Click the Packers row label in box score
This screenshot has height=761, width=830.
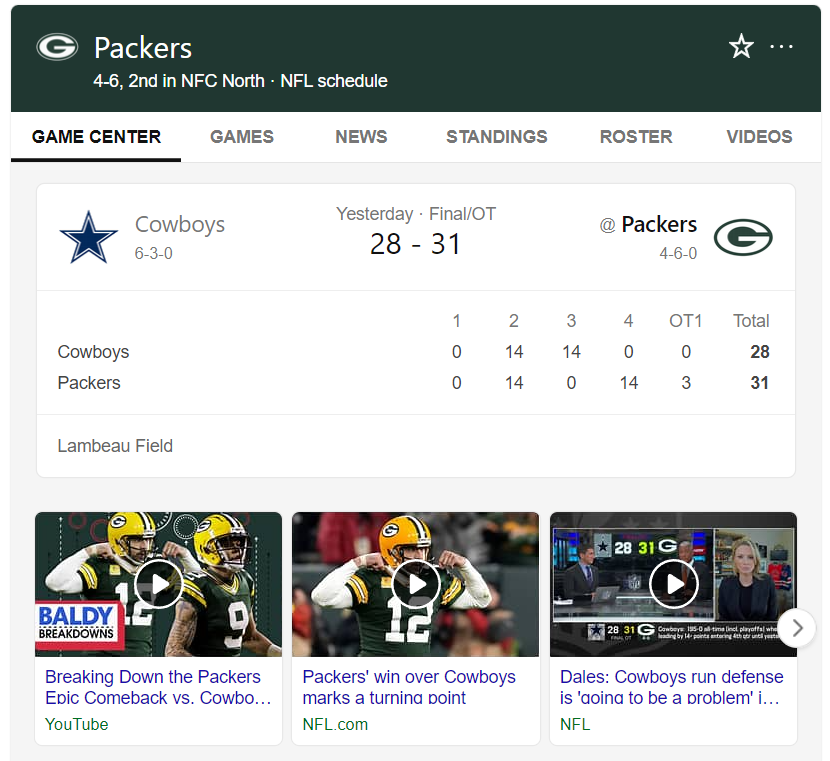[x=89, y=383]
